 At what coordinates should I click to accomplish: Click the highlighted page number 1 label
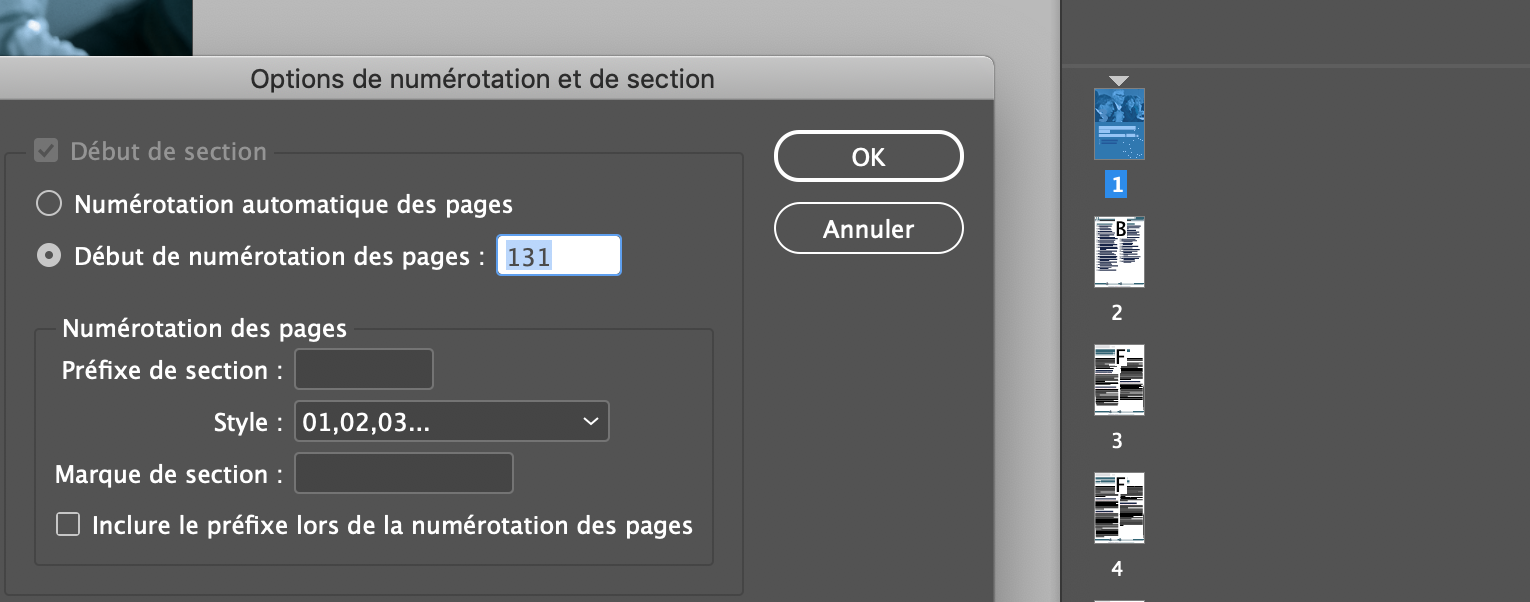(1117, 185)
